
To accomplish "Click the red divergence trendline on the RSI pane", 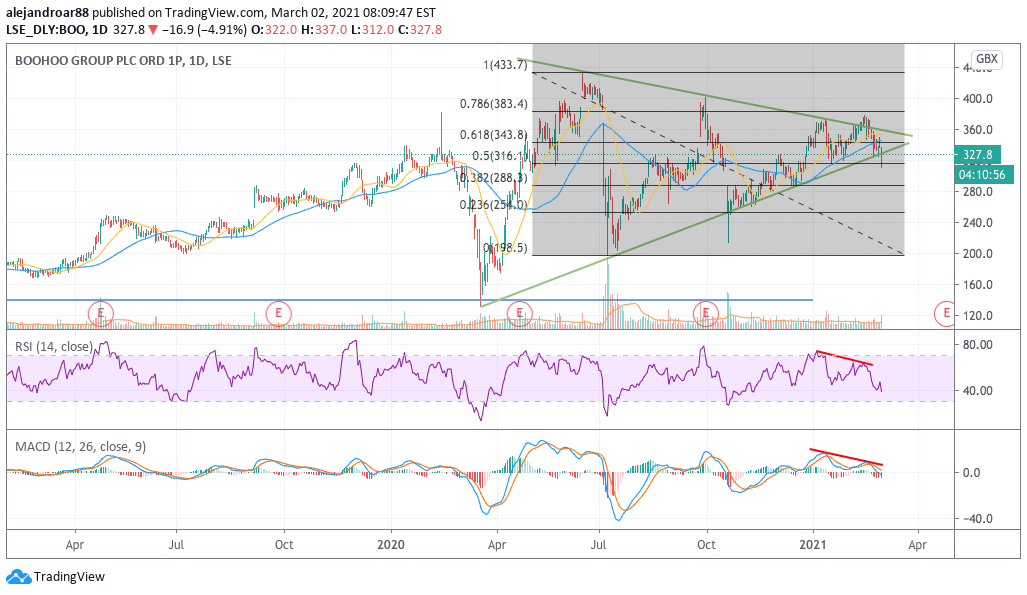I will (844, 358).
